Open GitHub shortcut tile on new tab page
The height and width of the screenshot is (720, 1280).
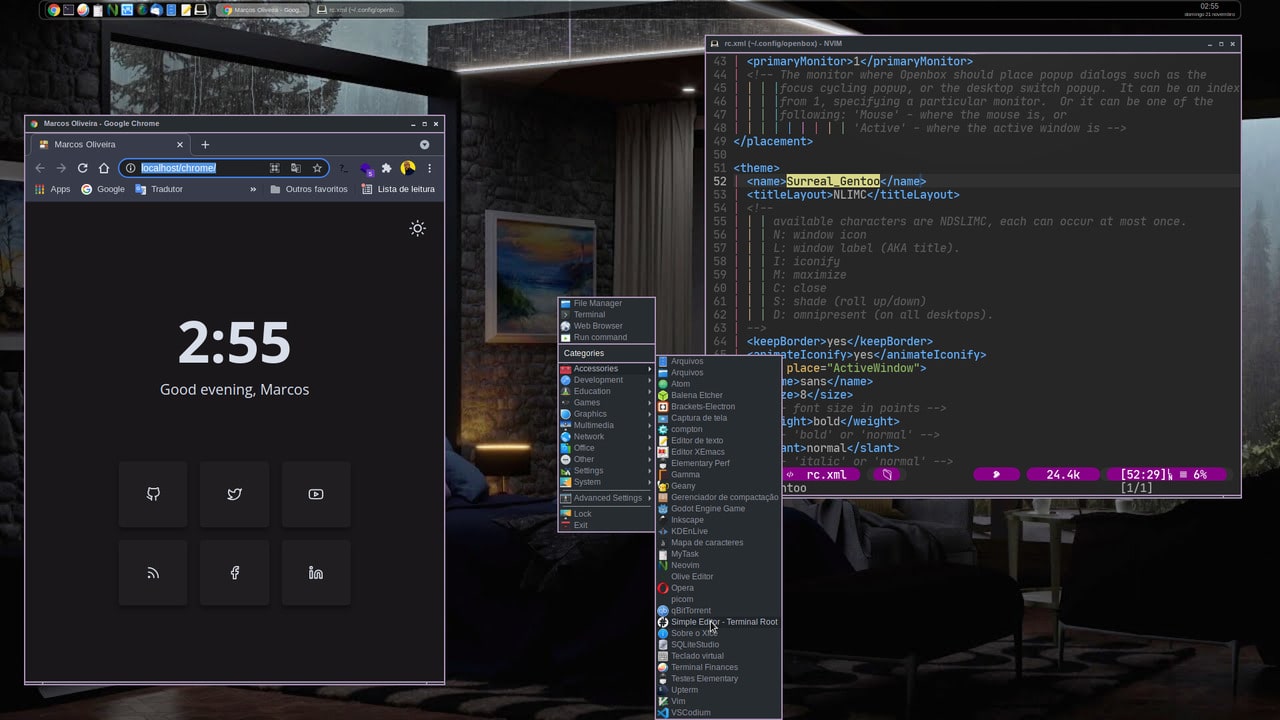(x=153, y=494)
